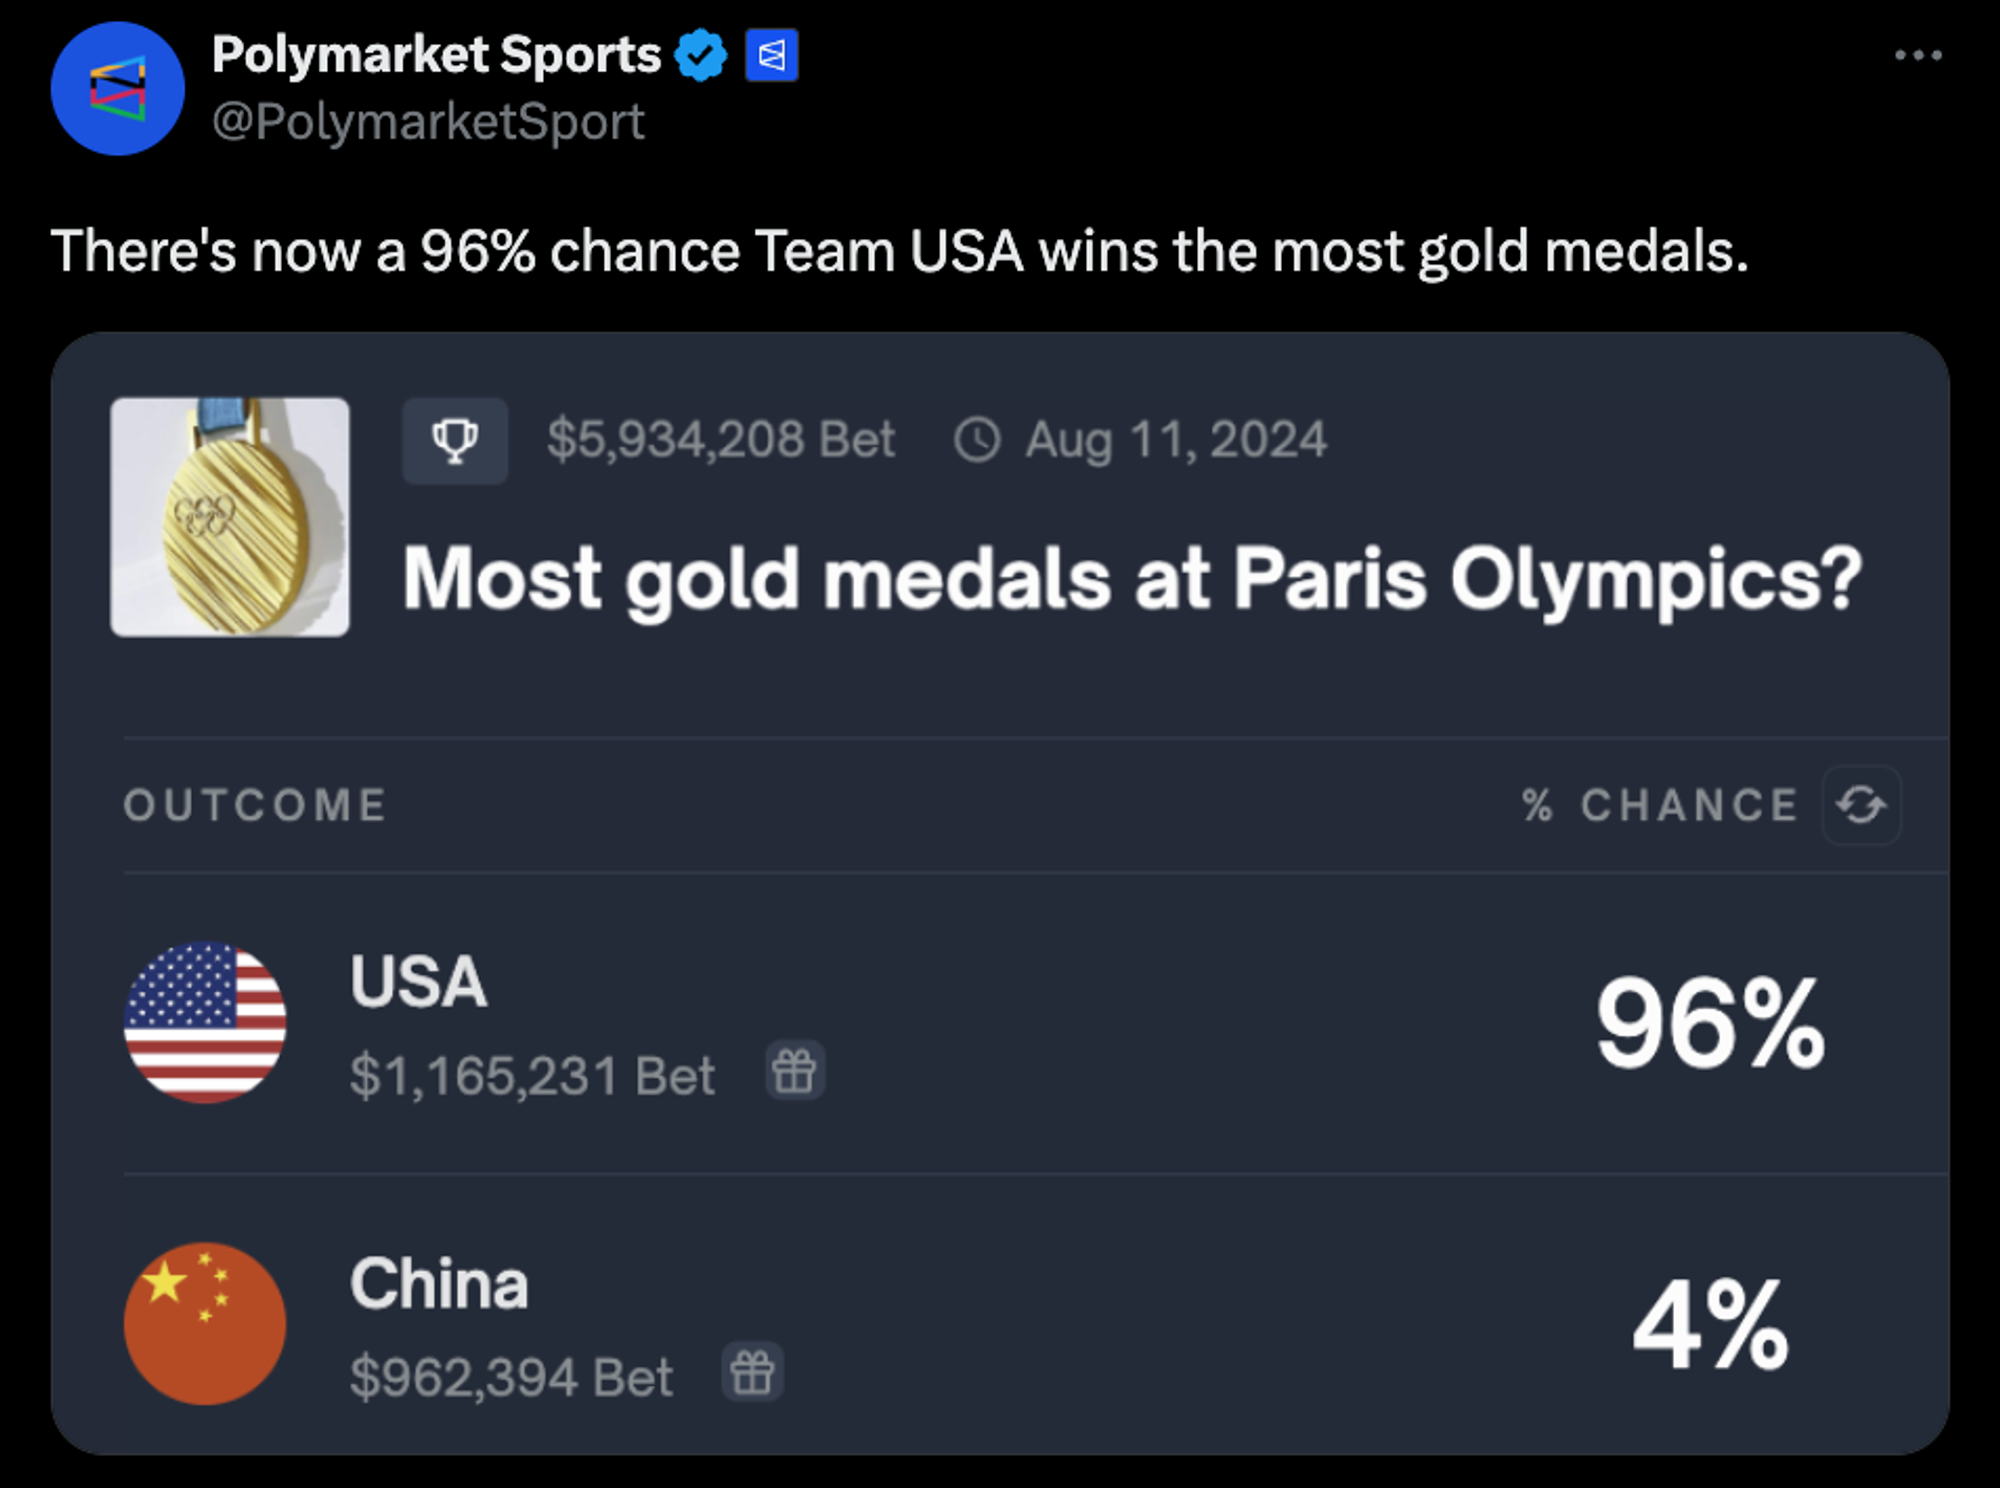Click the clock icon beside Aug 11, 2024
This screenshot has width=2000, height=1488.
[977, 440]
